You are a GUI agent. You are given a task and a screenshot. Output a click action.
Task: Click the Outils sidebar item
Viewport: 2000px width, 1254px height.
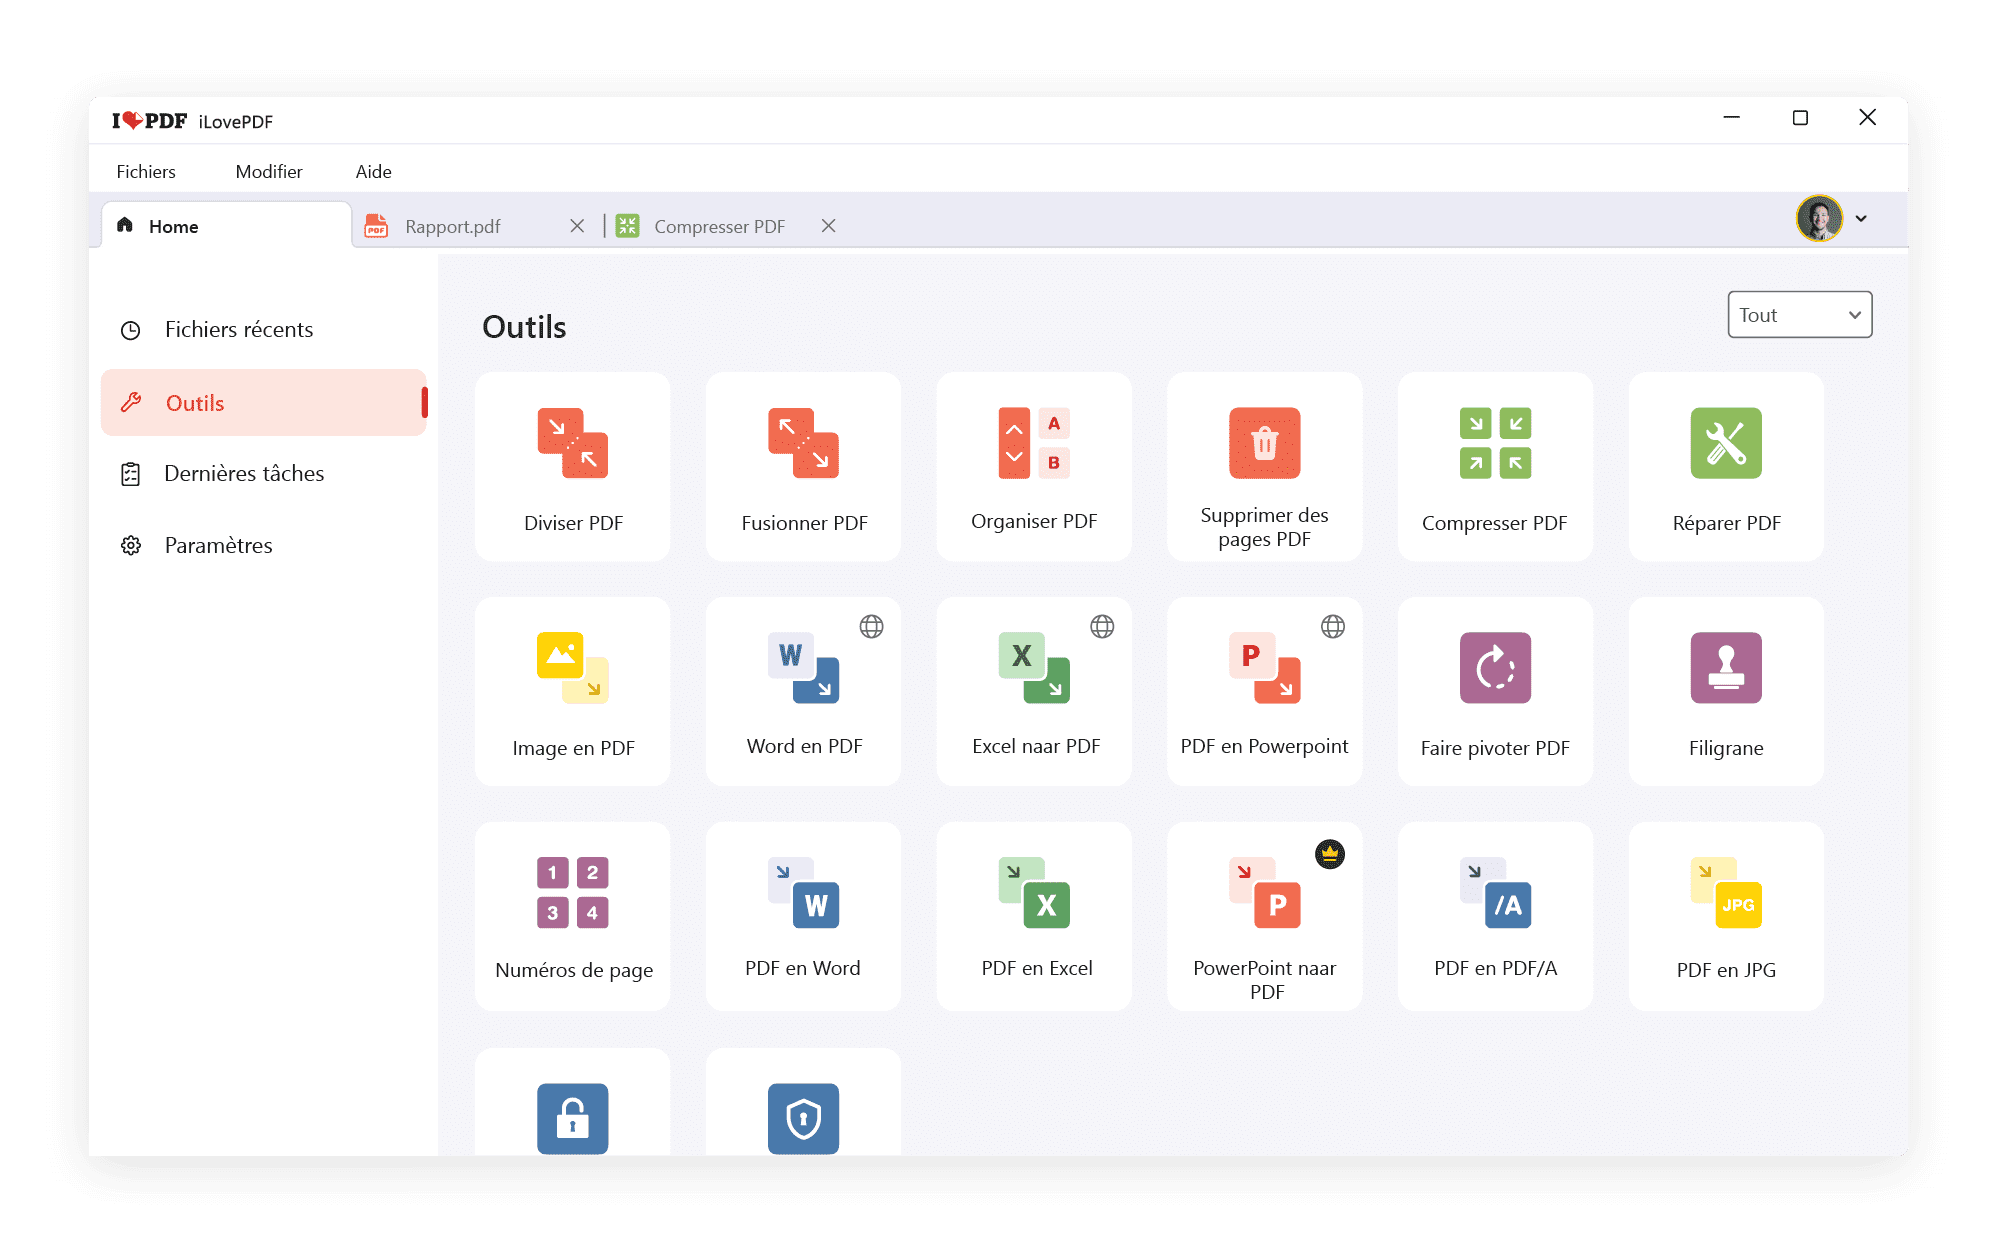click(267, 403)
